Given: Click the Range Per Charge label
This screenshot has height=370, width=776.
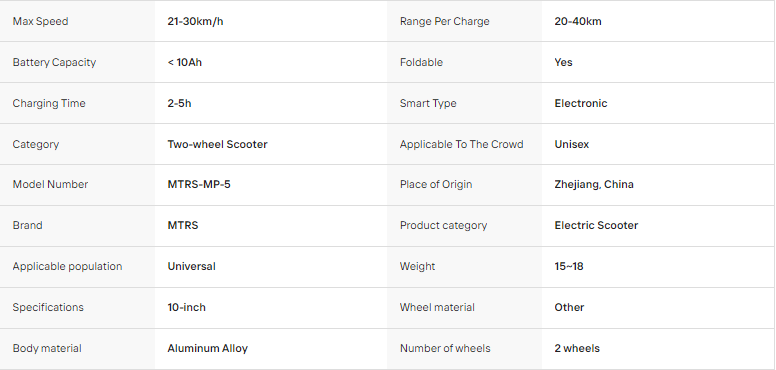Looking at the screenshot, I should click(x=444, y=21).
